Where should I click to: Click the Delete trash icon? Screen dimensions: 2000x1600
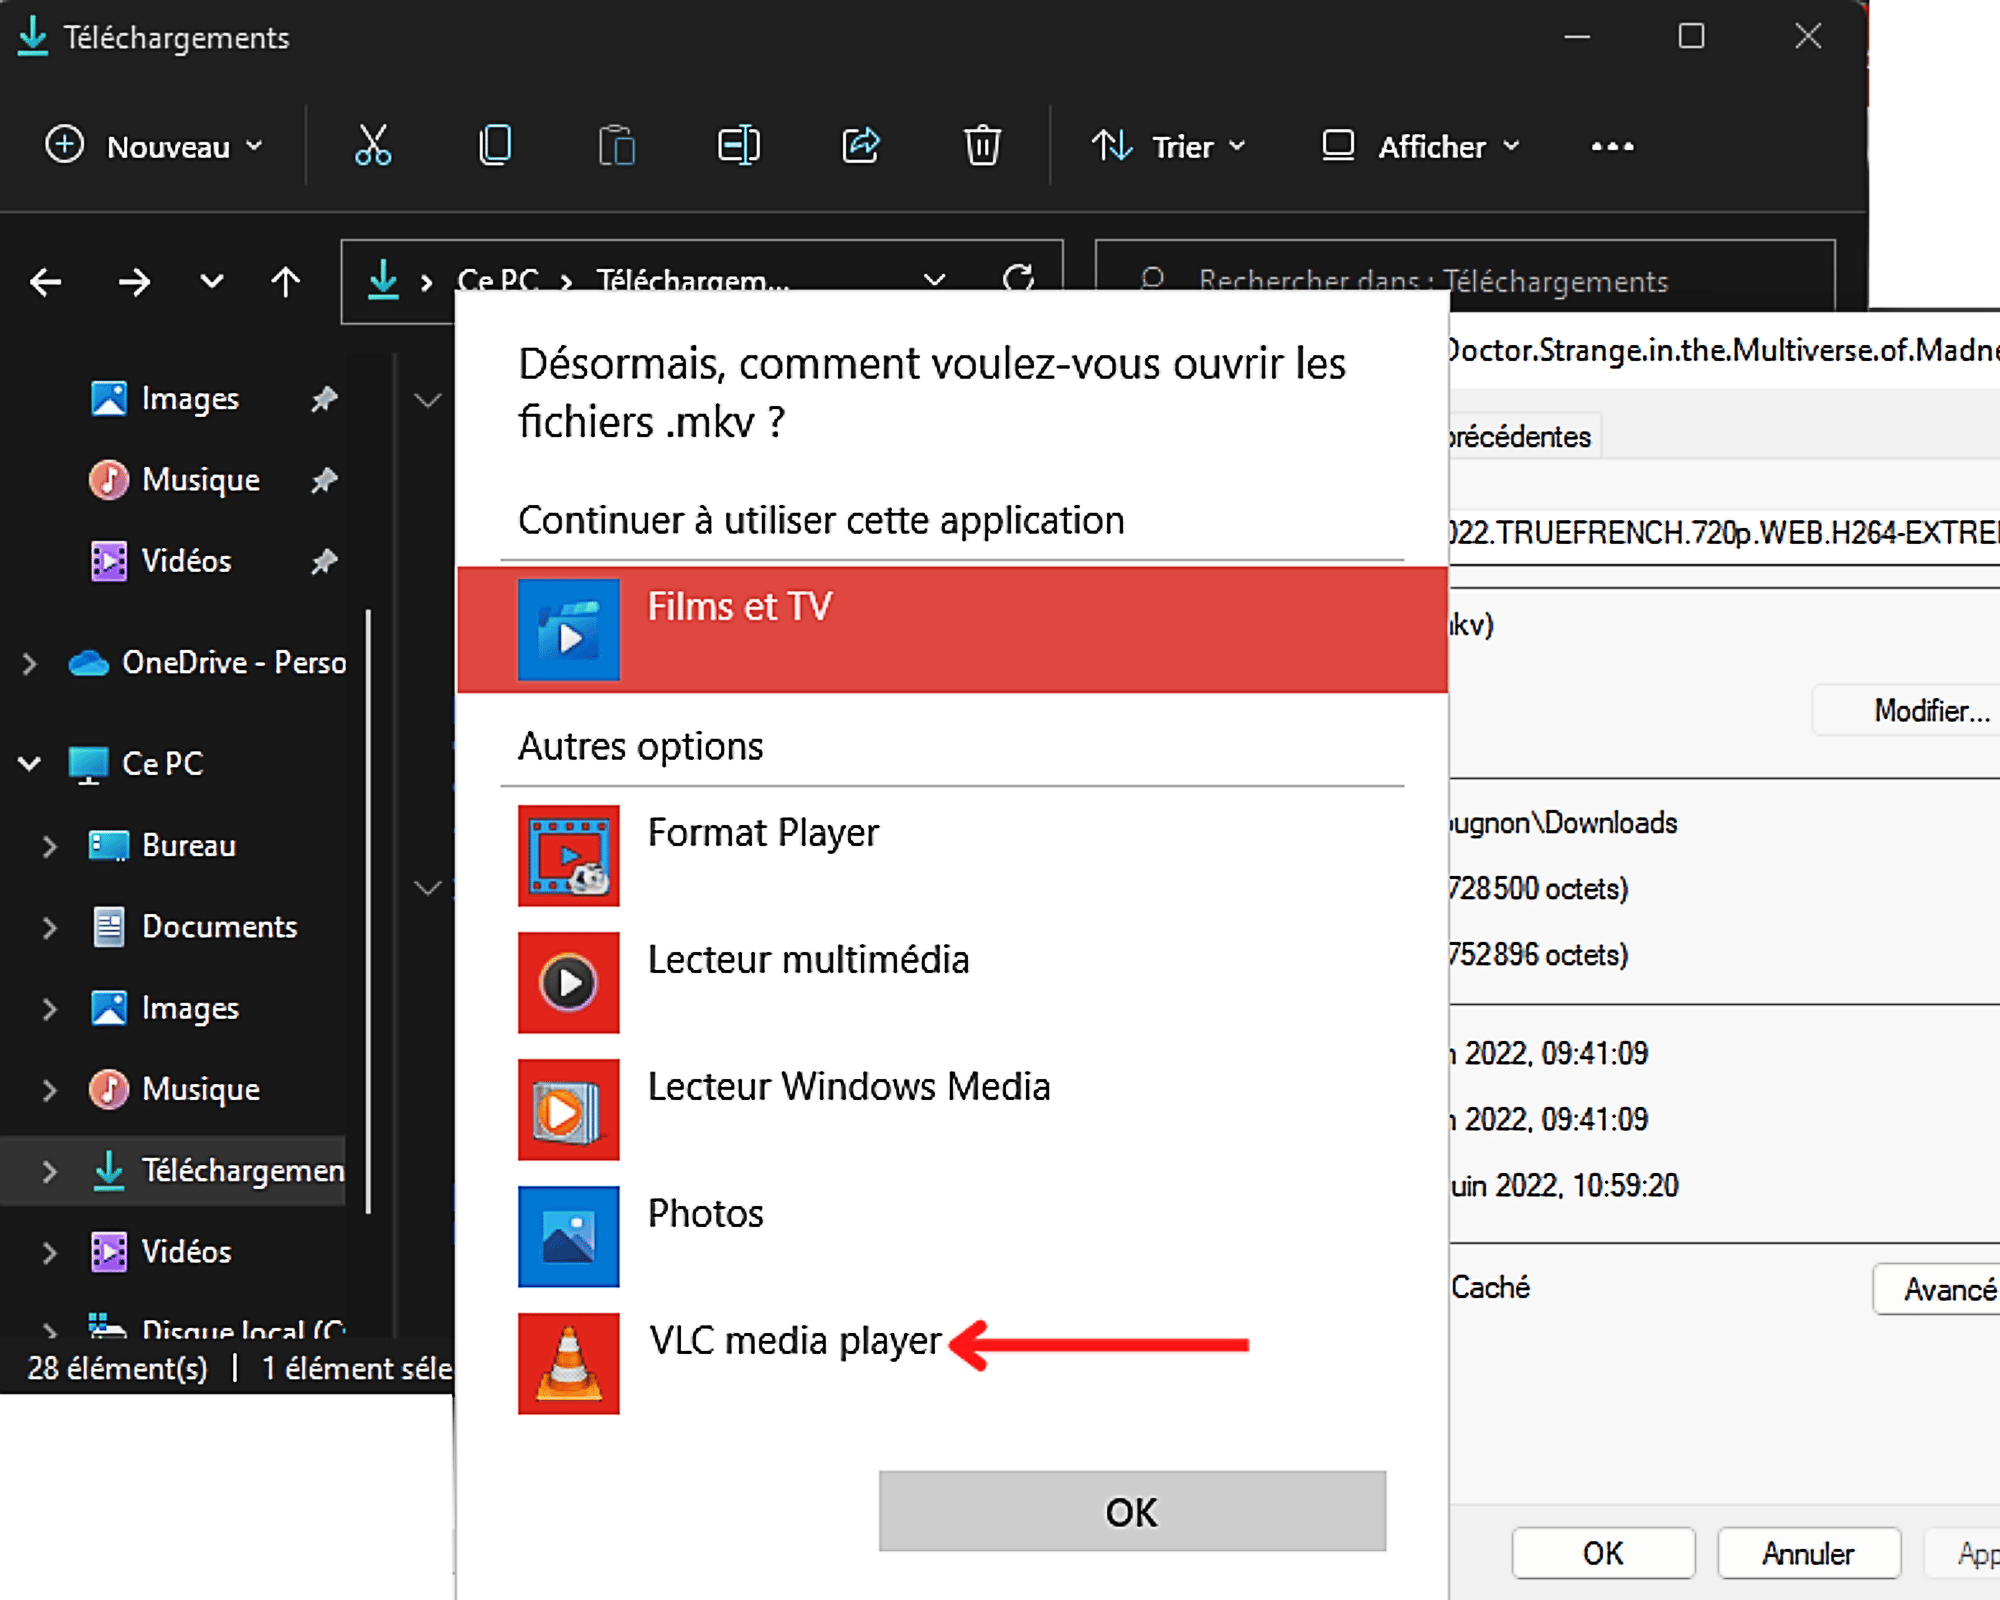[982, 146]
